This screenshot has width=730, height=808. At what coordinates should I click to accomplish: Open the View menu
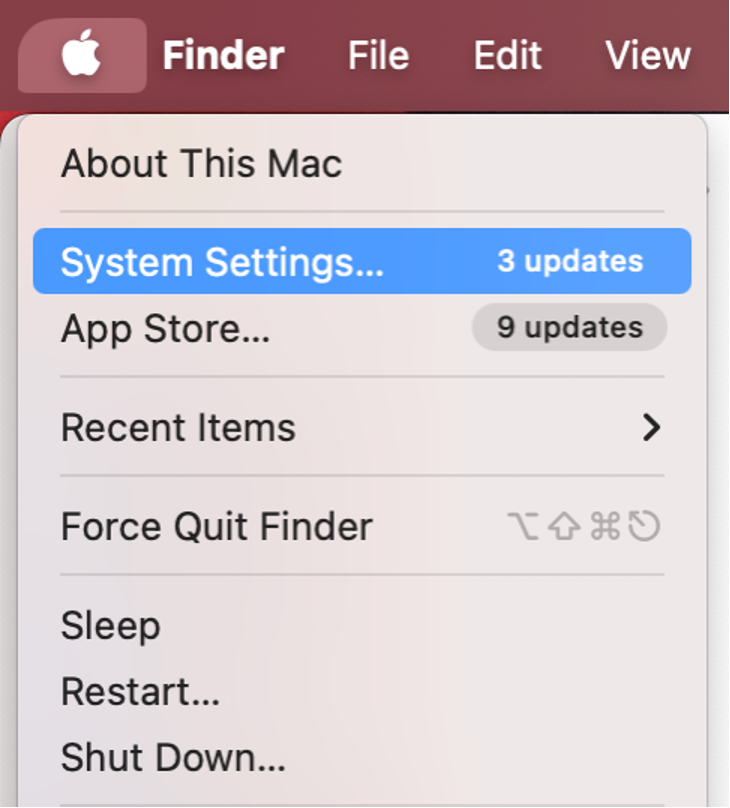pyautogui.click(x=647, y=55)
